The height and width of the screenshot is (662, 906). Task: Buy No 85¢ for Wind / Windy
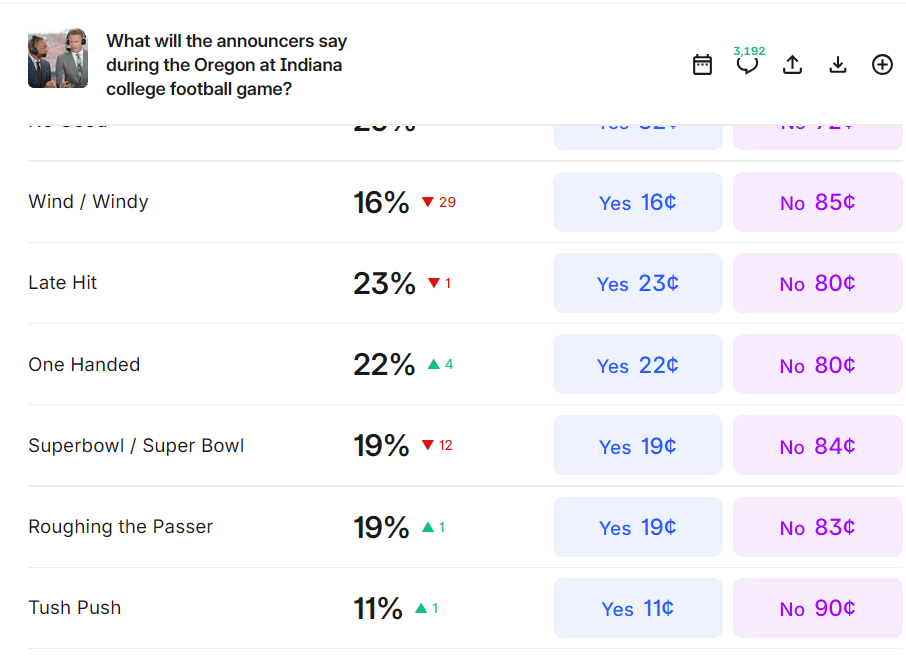click(817, 202)
